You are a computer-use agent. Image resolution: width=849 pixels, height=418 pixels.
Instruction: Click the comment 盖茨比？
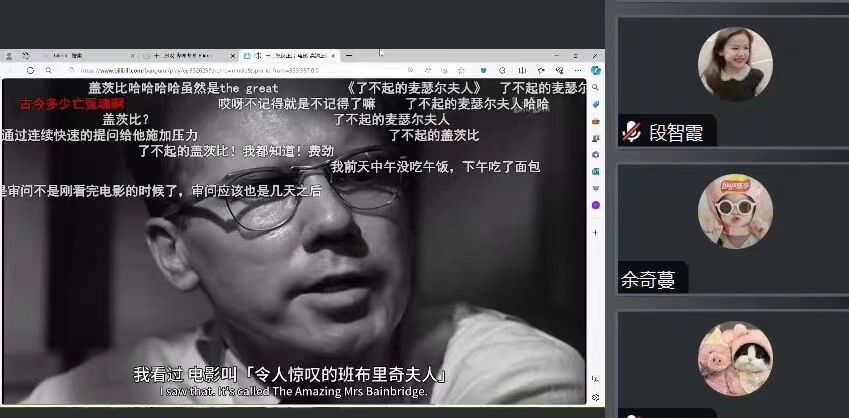126,119
